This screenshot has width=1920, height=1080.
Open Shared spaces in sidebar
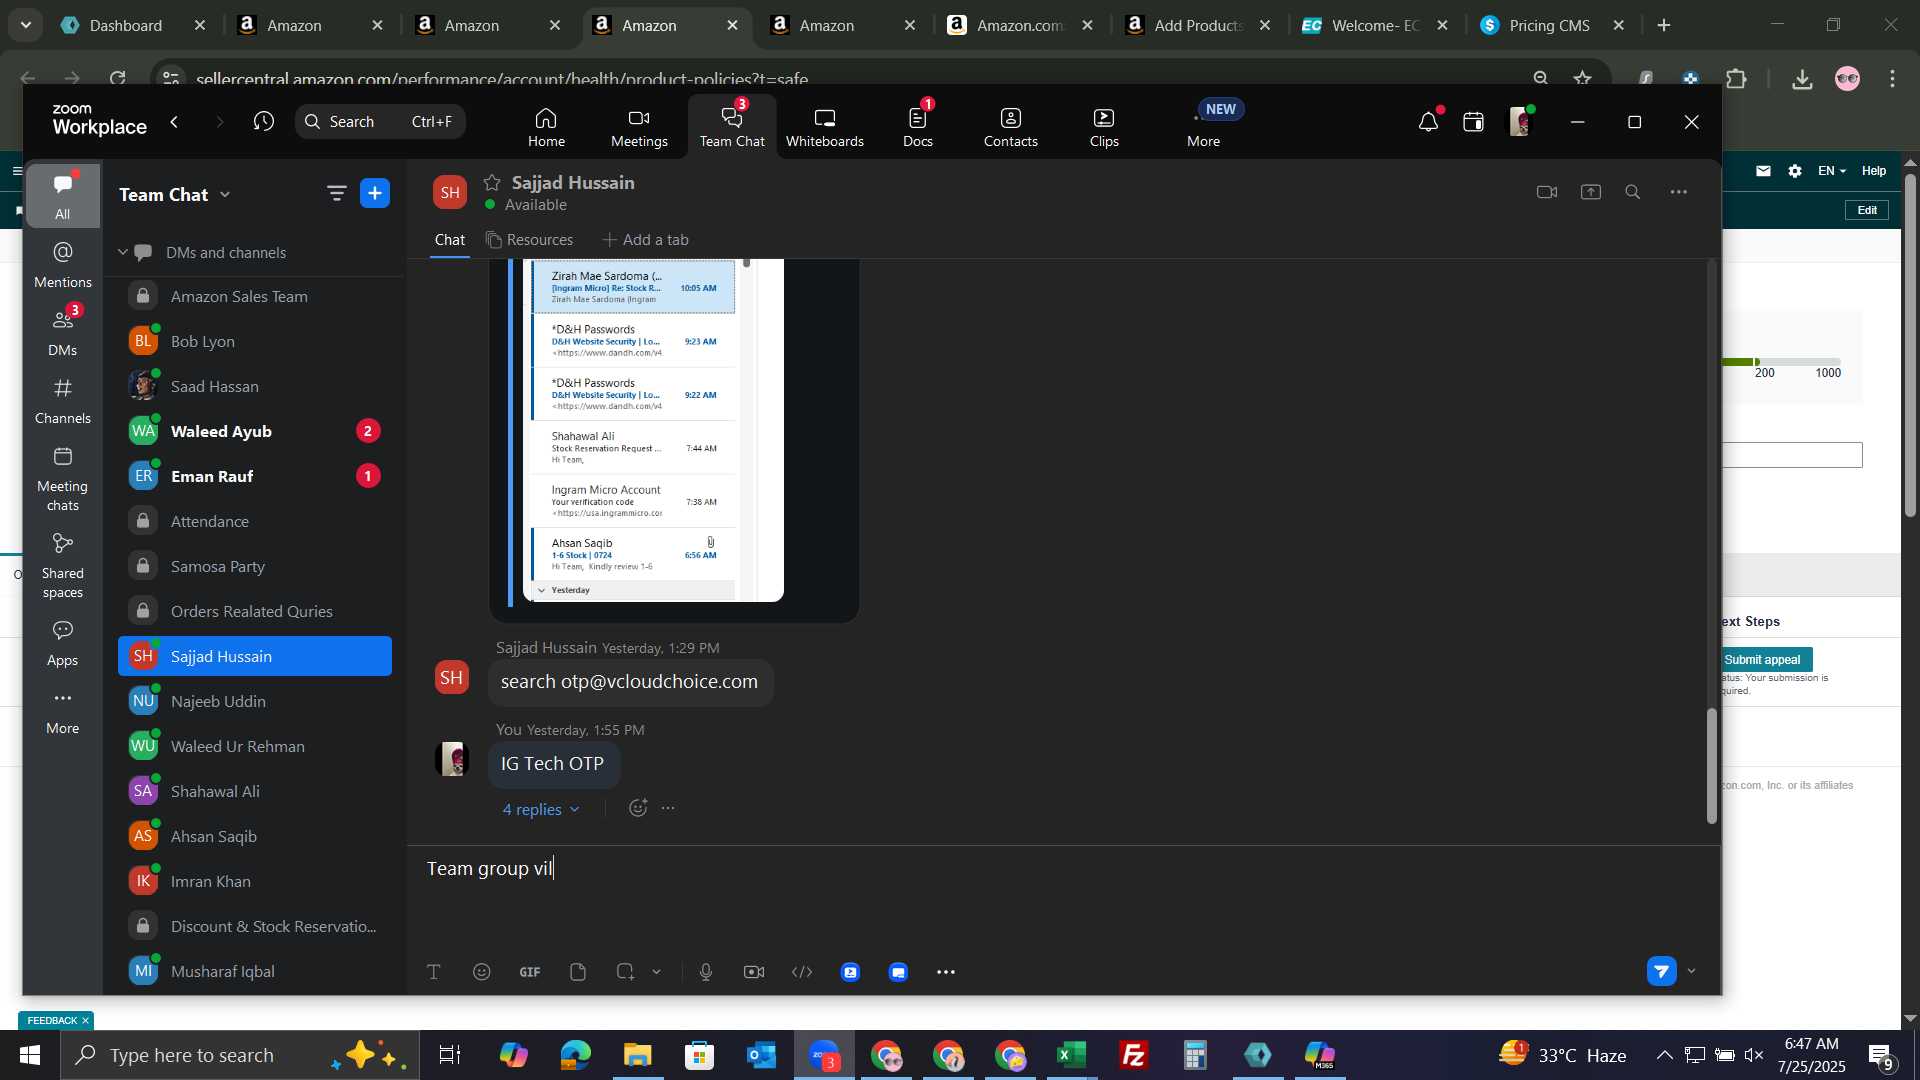pyautogui.click(x=62, y=566)
